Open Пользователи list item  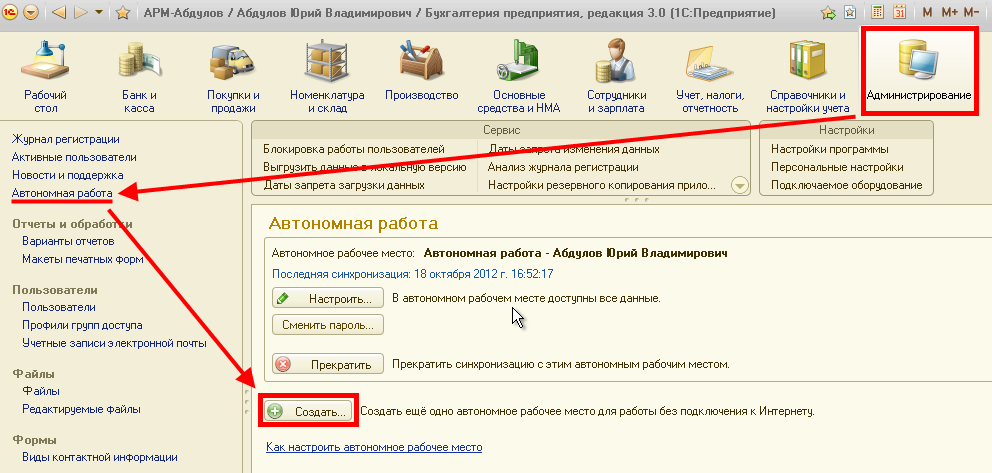point(59,307)
